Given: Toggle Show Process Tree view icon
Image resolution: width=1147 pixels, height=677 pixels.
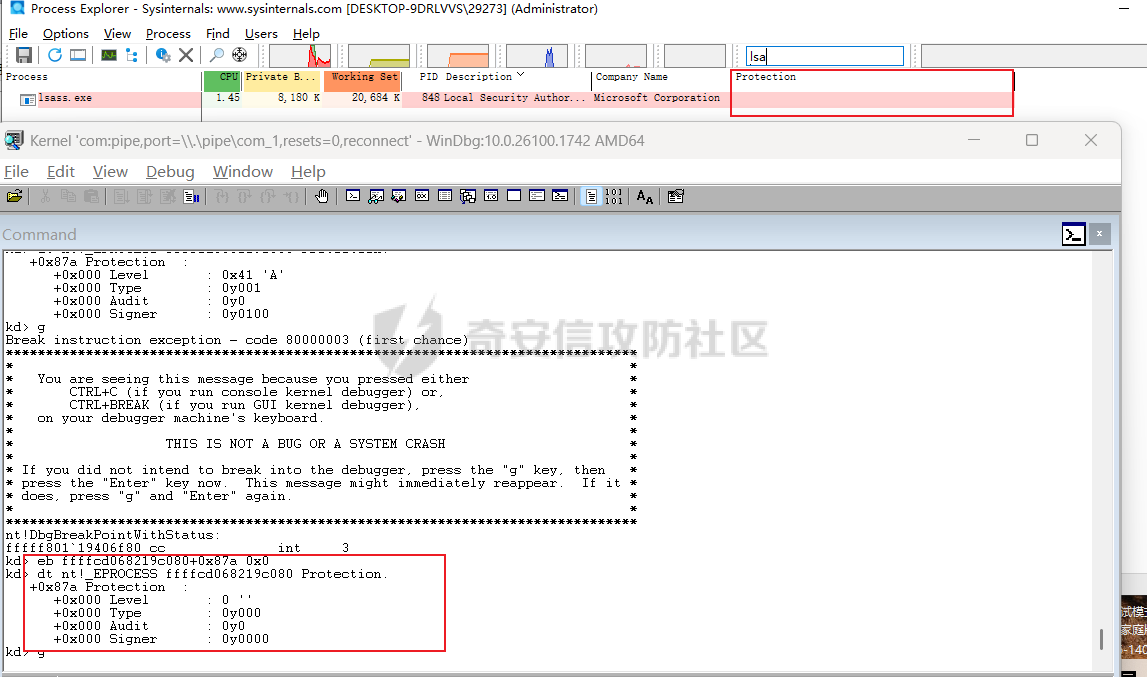Looking at the screenshot, I should [132, 55].
